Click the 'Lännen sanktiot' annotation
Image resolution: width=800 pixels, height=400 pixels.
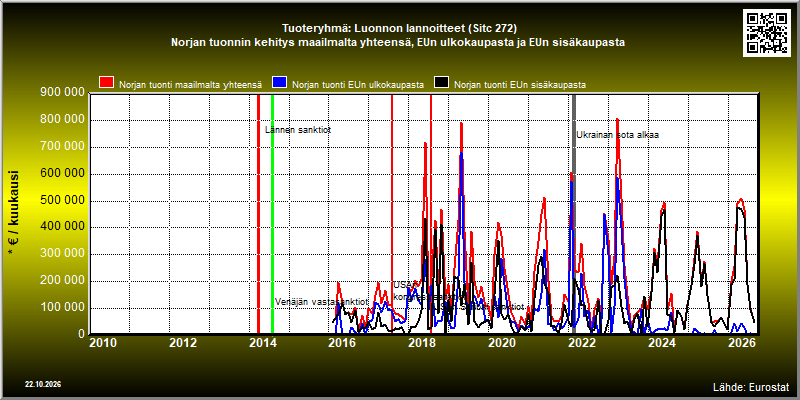coord(298,130)
